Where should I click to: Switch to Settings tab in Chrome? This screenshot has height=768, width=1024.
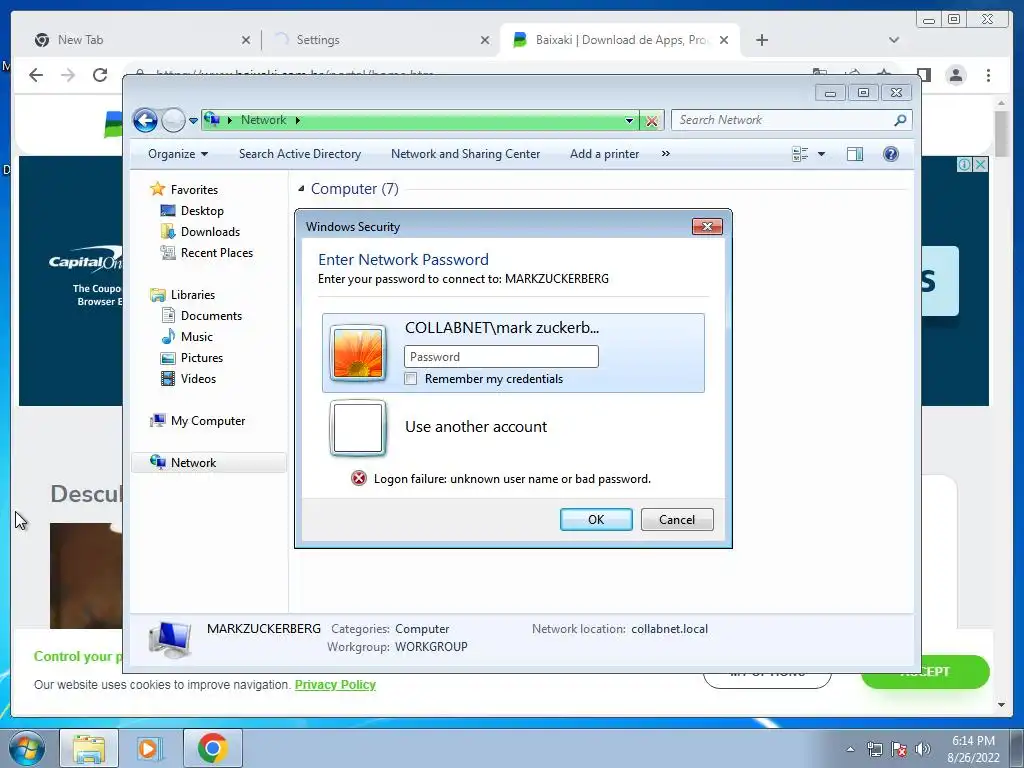pos(317,40)
